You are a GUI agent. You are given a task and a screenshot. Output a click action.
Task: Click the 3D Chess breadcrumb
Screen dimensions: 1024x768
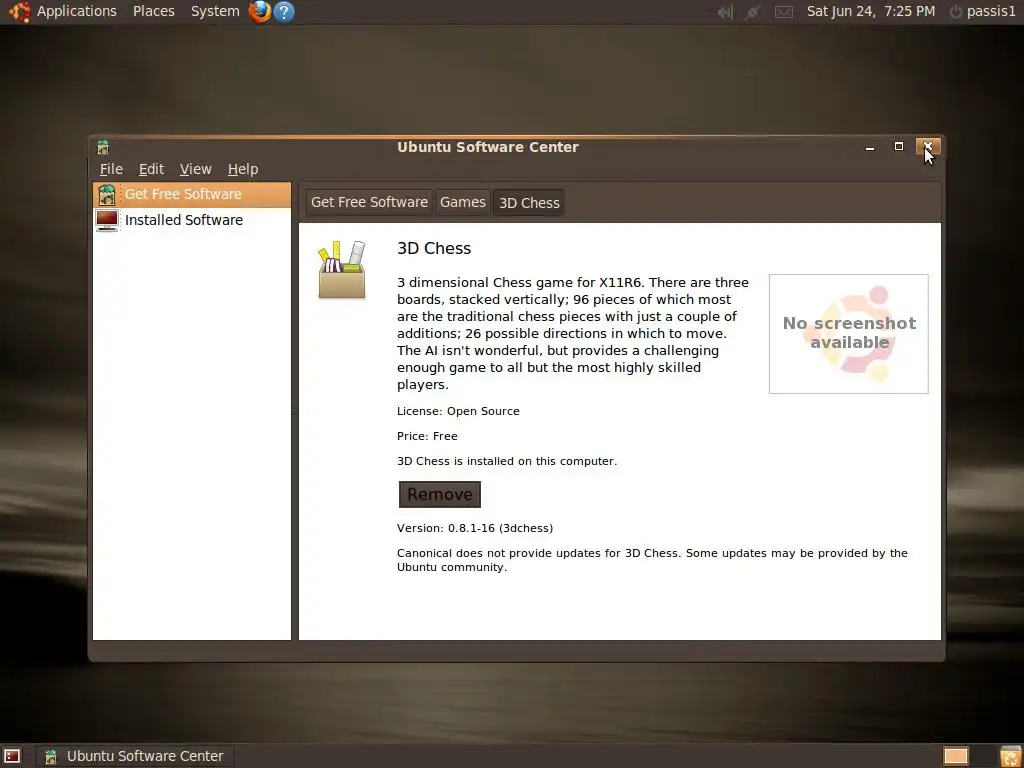coord(529,203)
